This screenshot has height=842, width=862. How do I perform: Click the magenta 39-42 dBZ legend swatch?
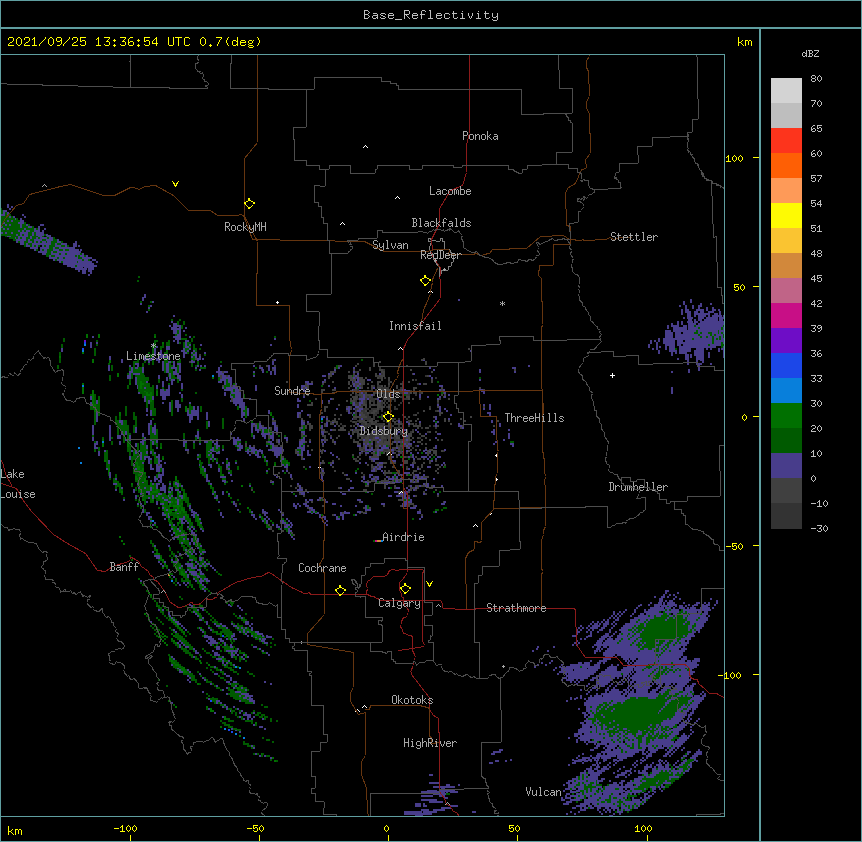[786, 315]
